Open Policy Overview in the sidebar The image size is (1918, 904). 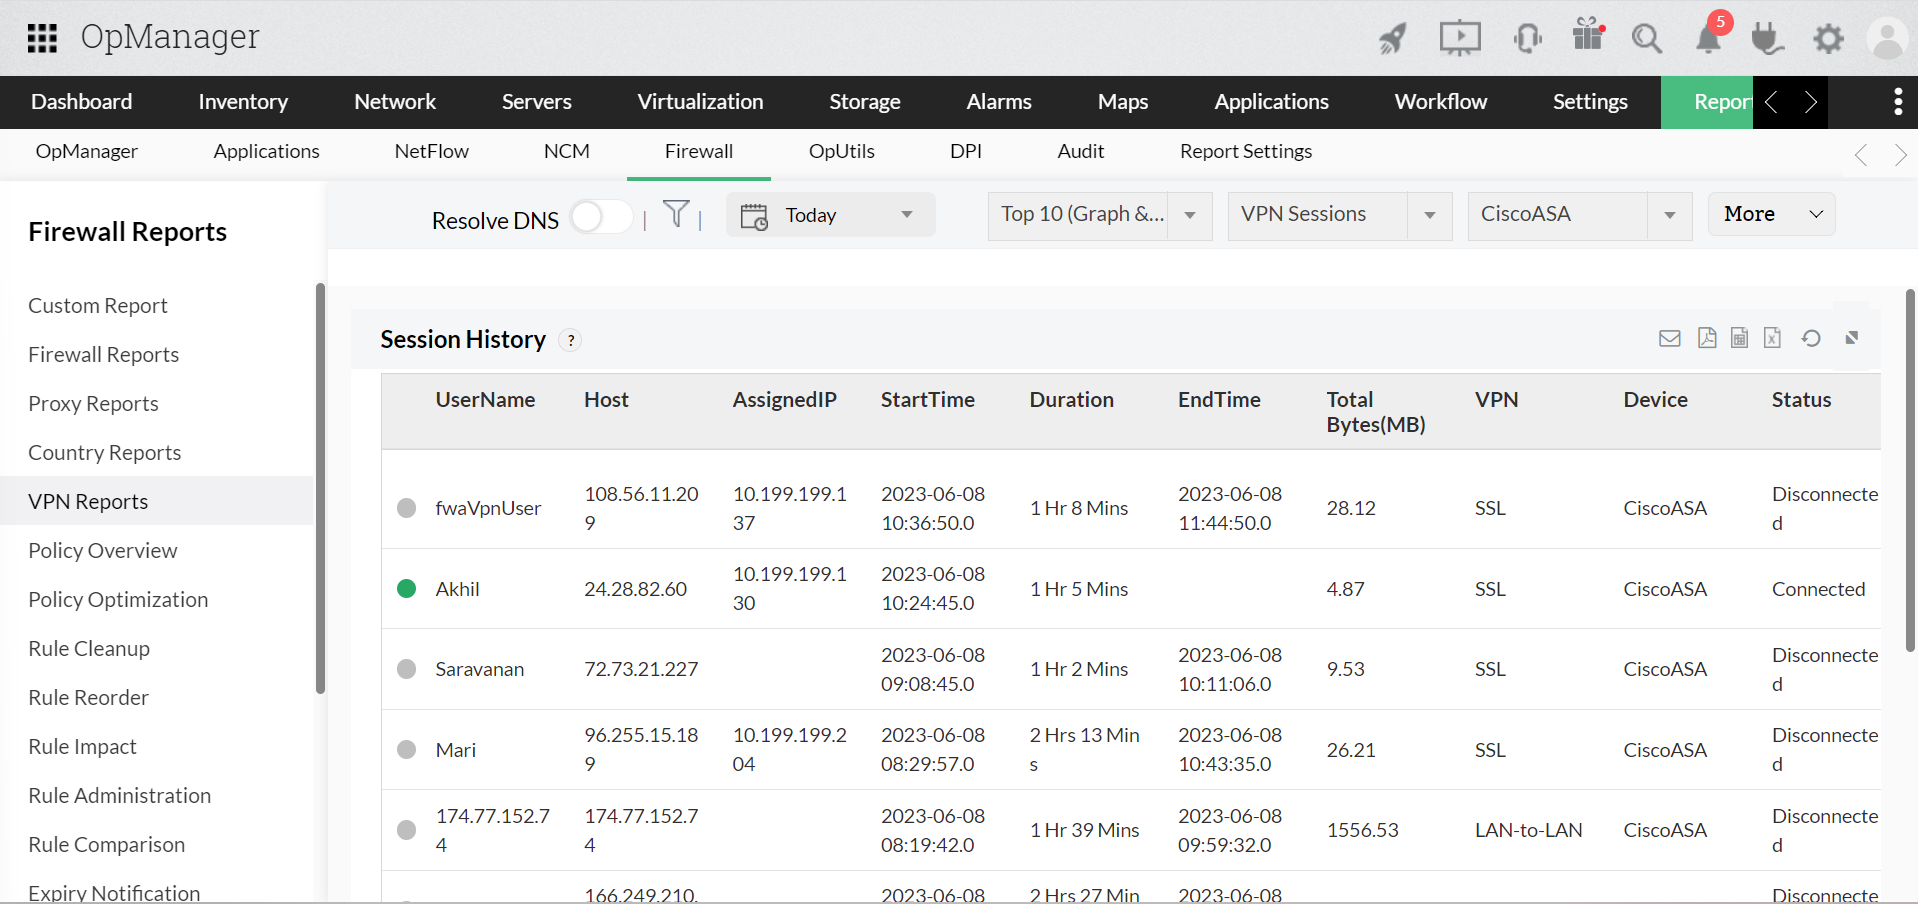102,551
